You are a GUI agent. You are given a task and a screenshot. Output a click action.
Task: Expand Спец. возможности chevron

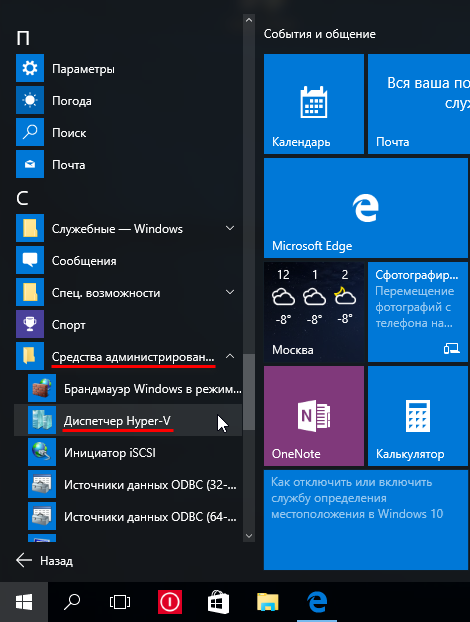230,292
